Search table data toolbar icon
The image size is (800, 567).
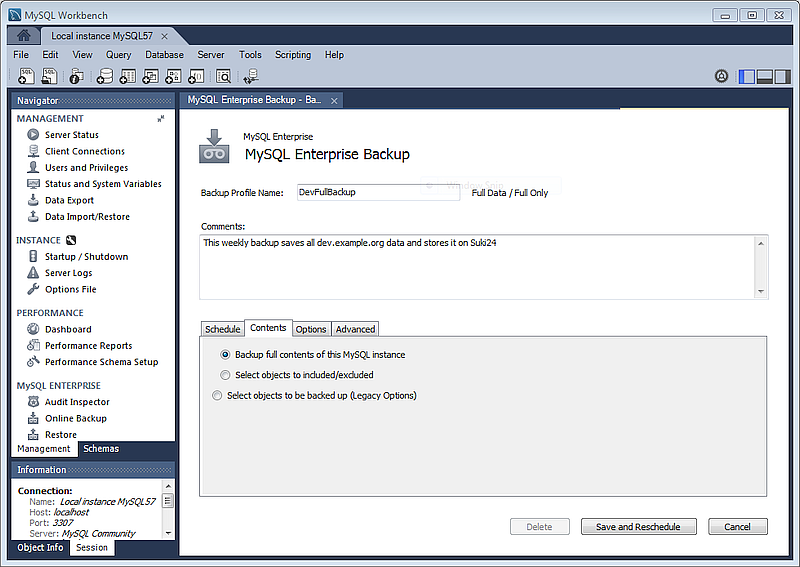(x=223, y=76)
